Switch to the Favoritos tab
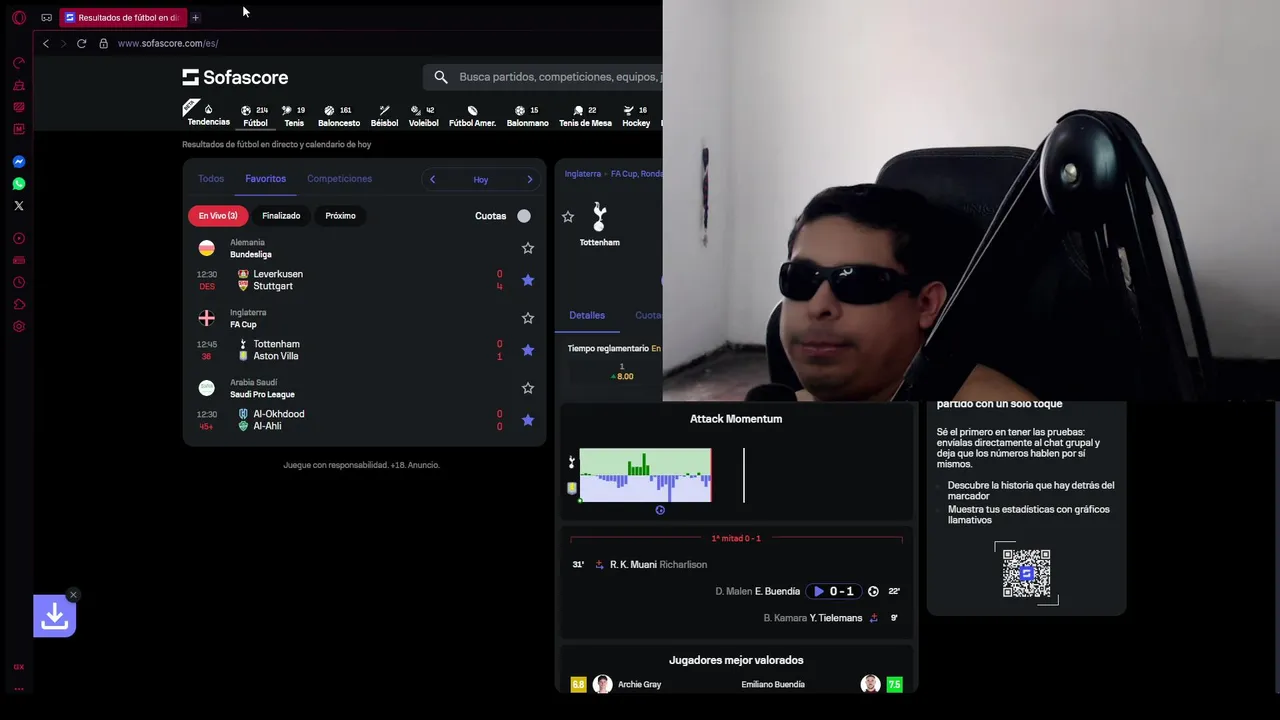This screenshot has height=720, width=1280. pos(265,179)
